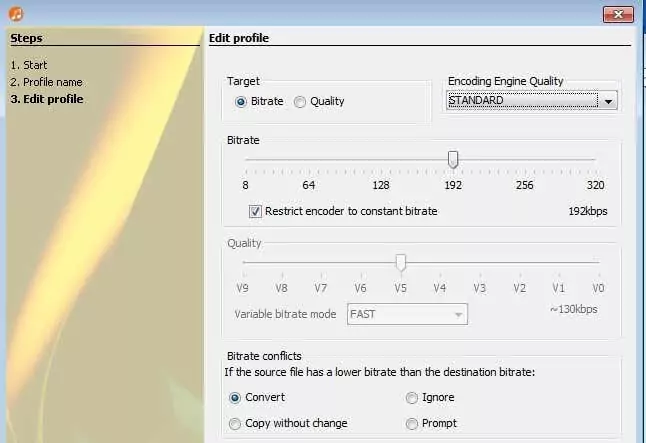Uncheck Restrict encoder to constant bitrate

255,211
